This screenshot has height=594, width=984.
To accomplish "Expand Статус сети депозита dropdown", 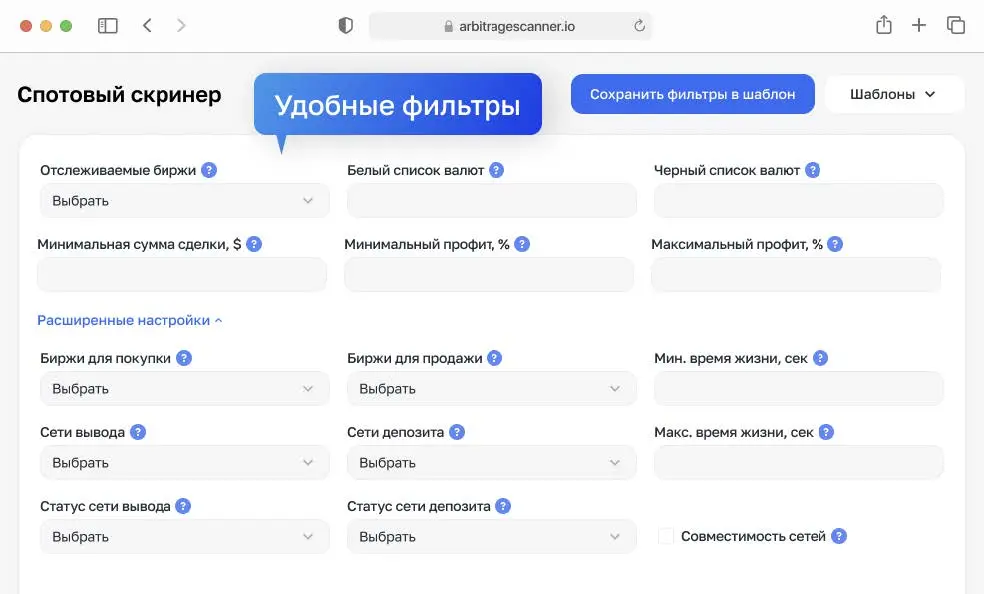I will point(491,537).
